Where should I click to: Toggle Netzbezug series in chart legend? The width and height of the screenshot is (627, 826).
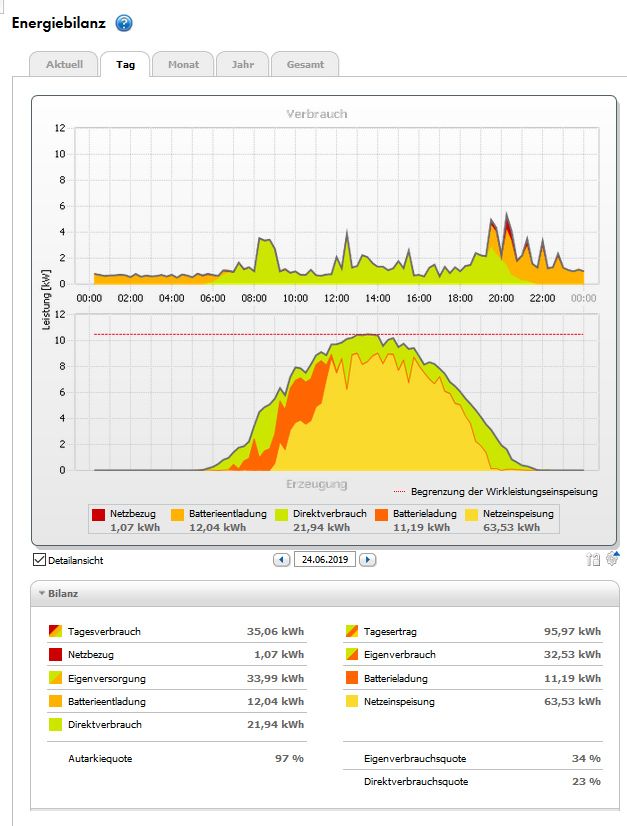click(98, 515)
